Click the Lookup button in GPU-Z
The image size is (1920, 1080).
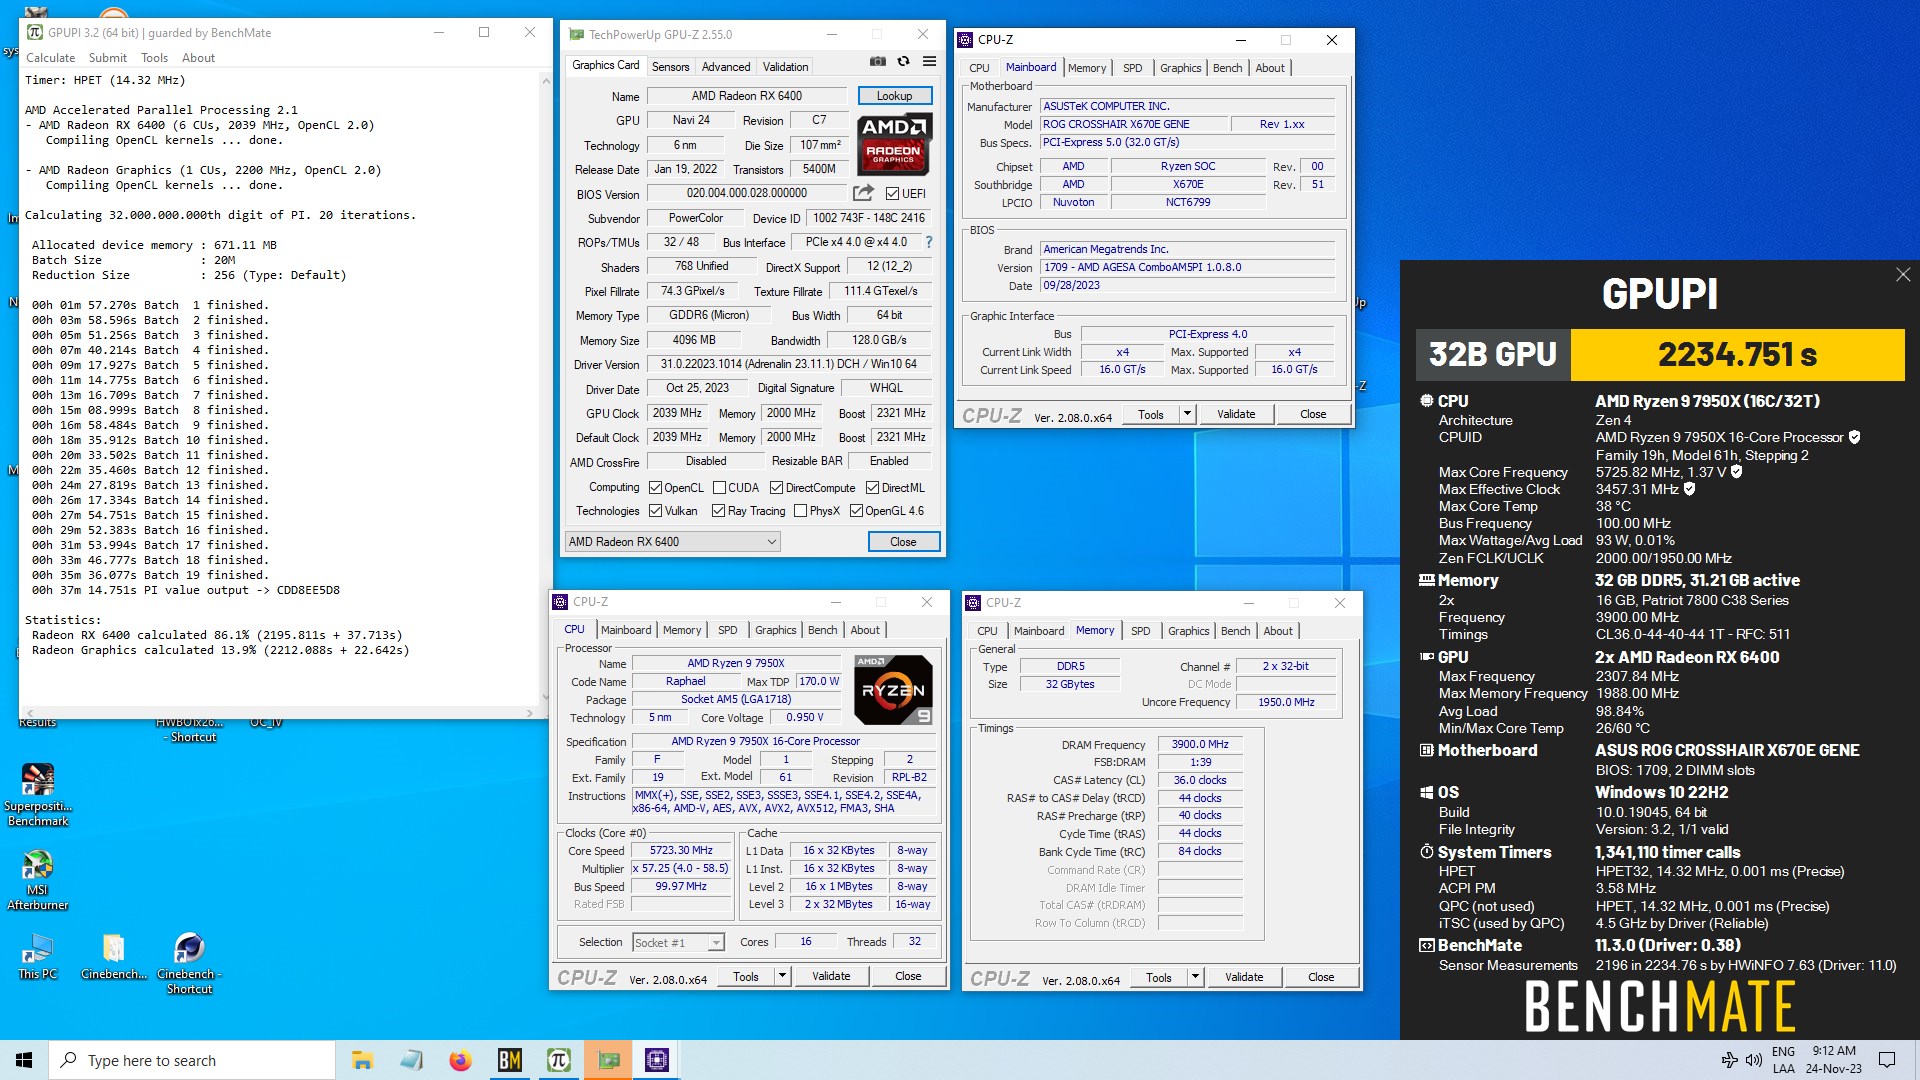tap(895, 96)
